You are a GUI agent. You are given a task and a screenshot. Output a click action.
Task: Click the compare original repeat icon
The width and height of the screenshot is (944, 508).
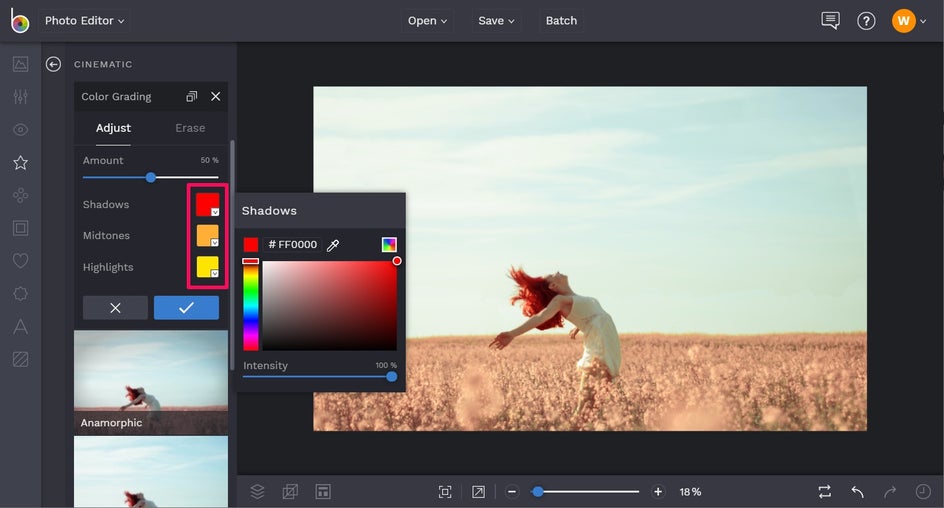pyautogui.click(x=825, y=492)
